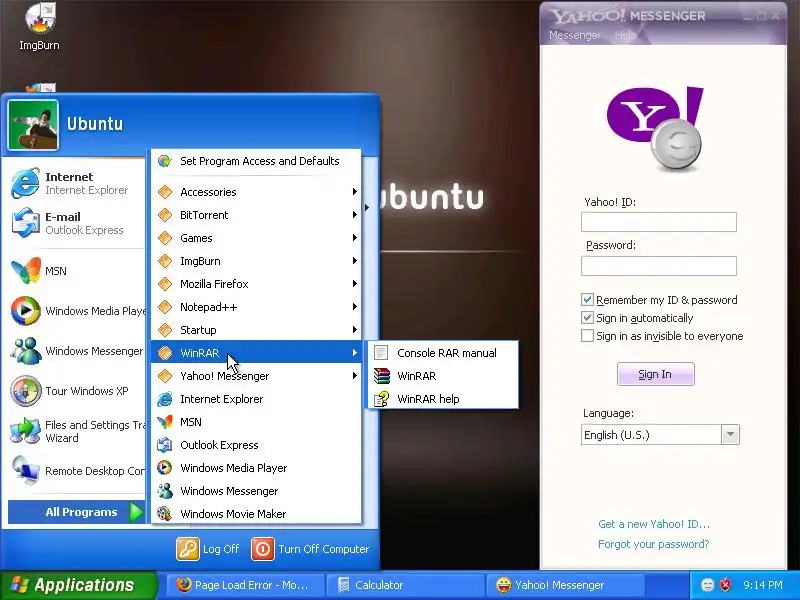The width and height of the screenshot is (800, 600).
Task: Select the highlighted WinRAR folder entry
Action: (256, 353)
